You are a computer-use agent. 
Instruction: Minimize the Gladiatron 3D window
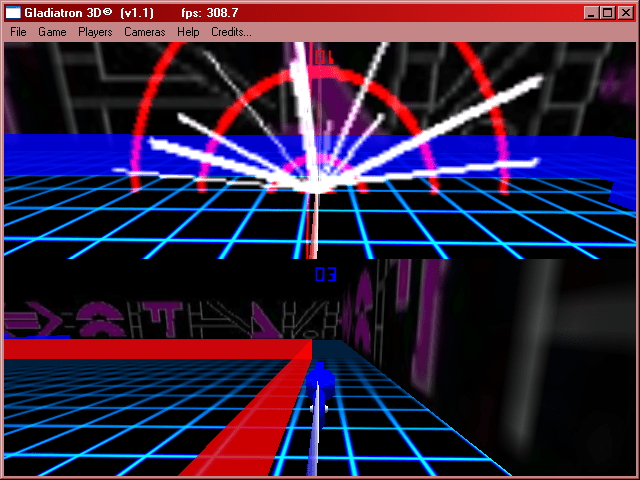[x=591, y=13]
